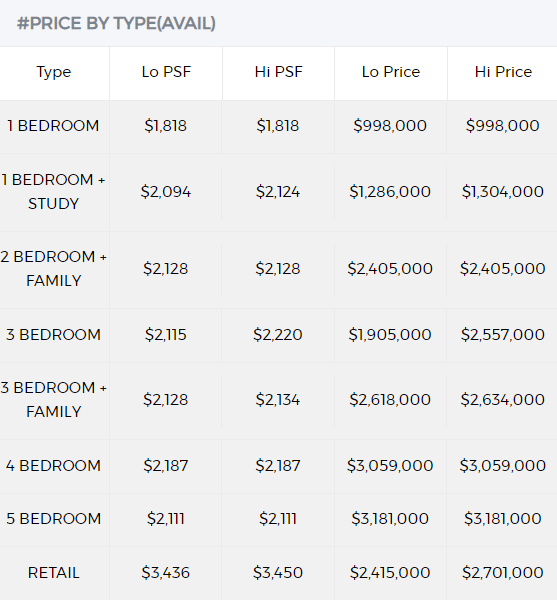Select the 4 BEDROOM row label
Image resolution: width=557 pixels, height=600 pixels.
click(x=53, y=466)
